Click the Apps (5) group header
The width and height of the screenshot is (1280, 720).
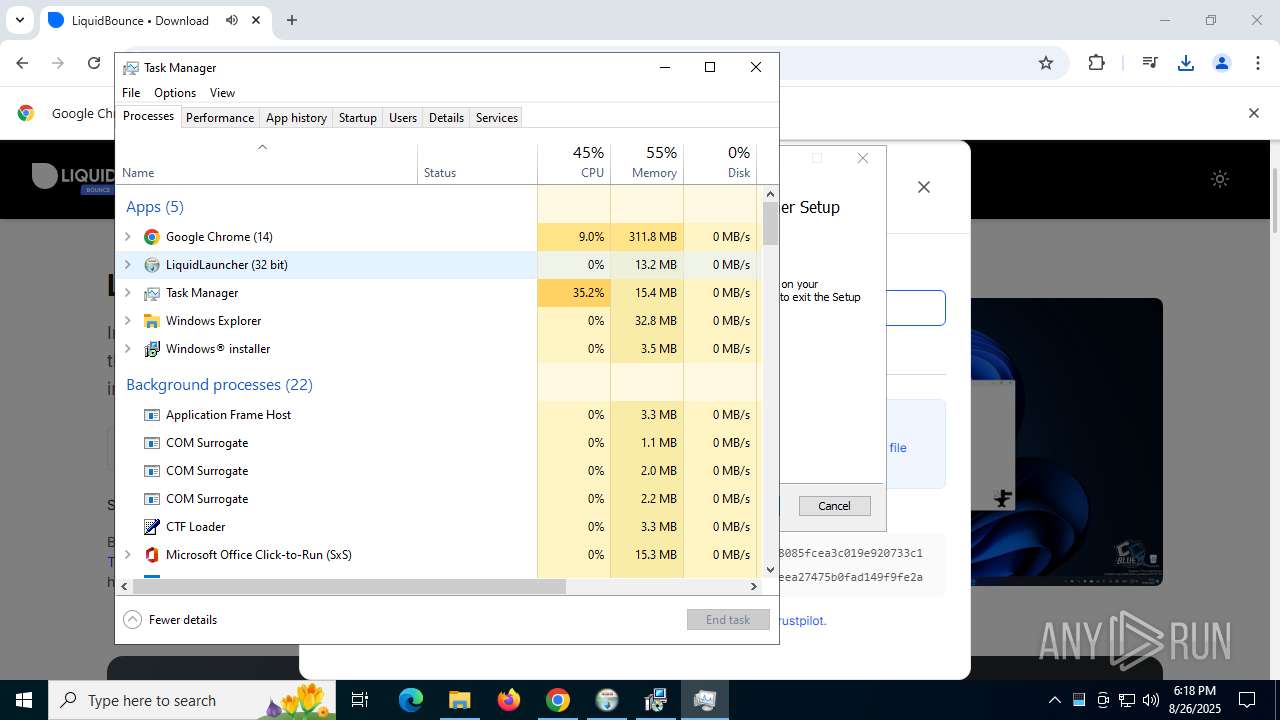155,207
